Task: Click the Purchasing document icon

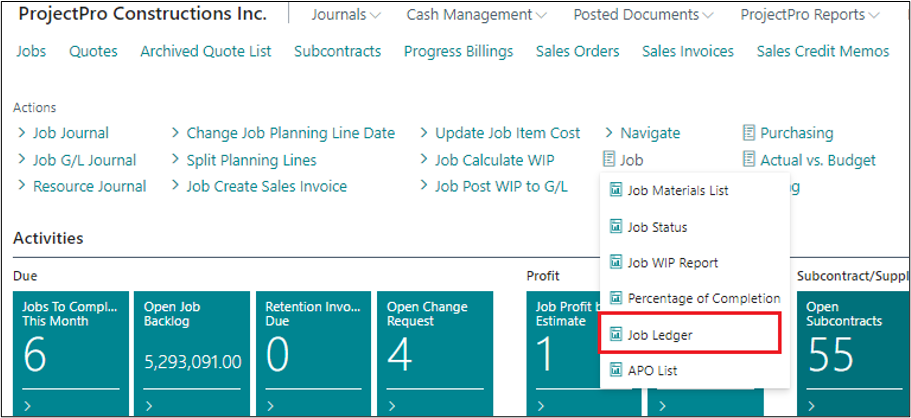Action: click(750, 133)
